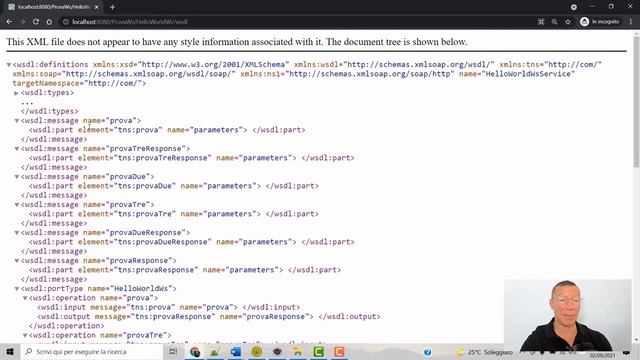Click the blue help icon in taskbar
This screenshot has height=360, width=640.
click(427, 352)
